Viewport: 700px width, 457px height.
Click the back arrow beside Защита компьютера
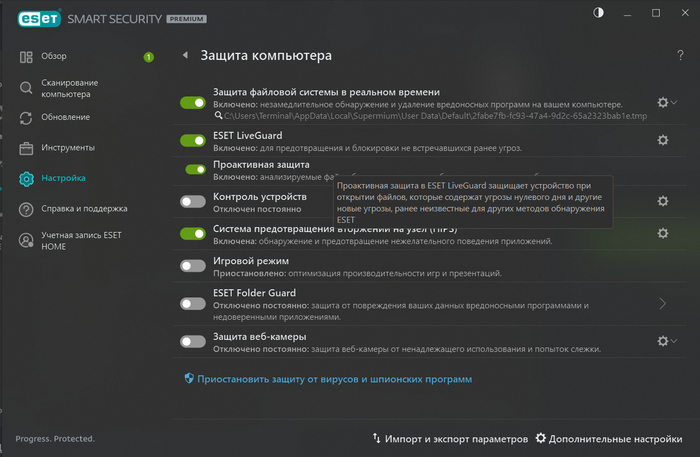tap(184, 56)
